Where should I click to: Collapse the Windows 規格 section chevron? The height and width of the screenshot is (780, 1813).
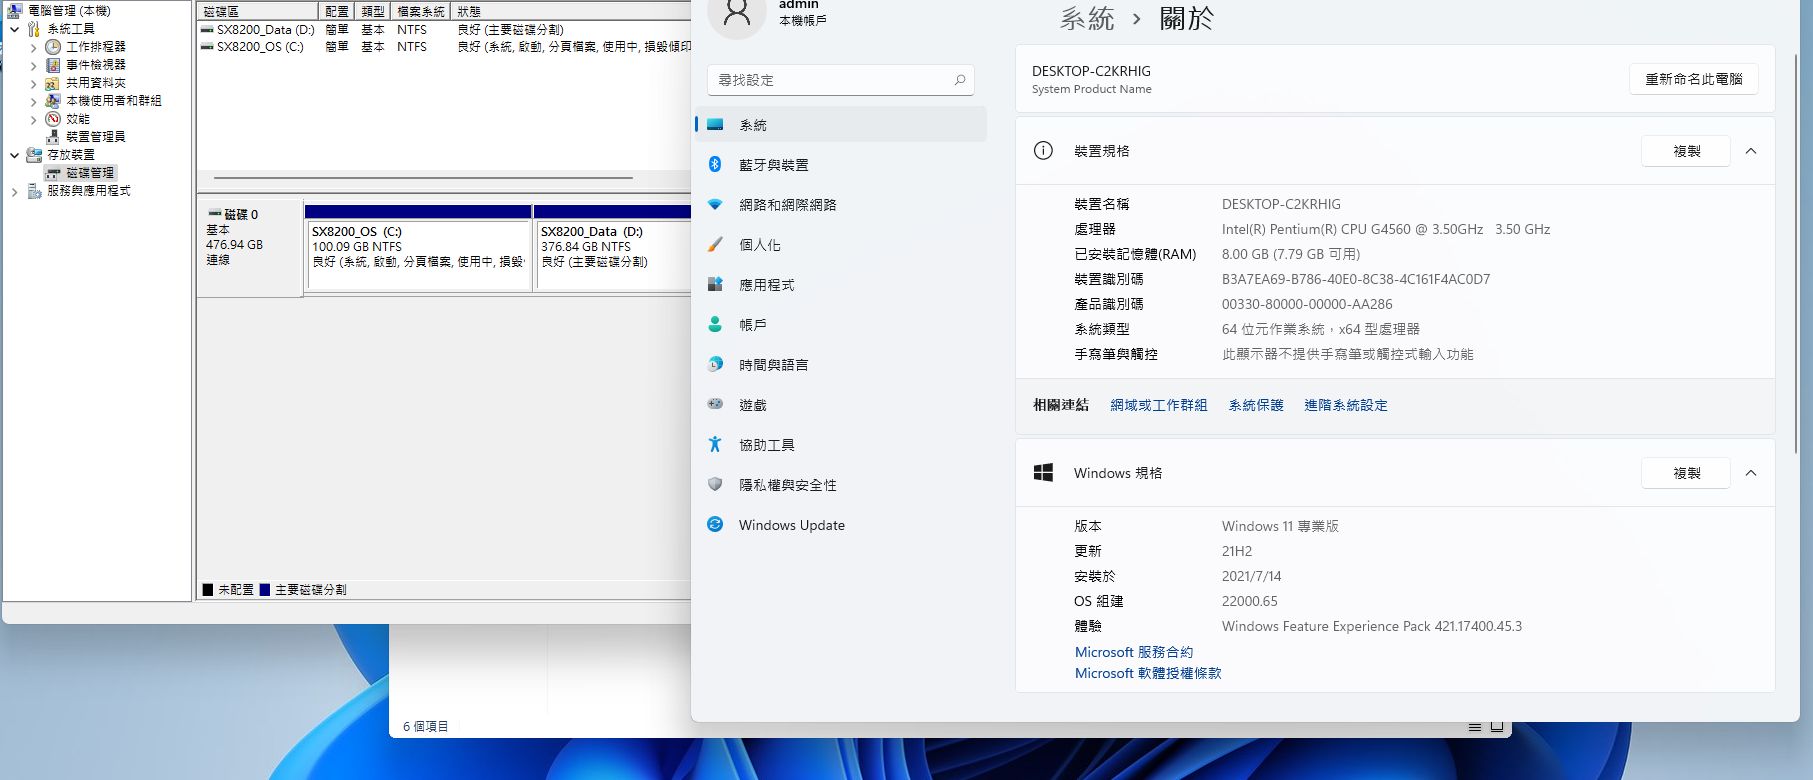pyautogui.click(x=1751, y=473)
